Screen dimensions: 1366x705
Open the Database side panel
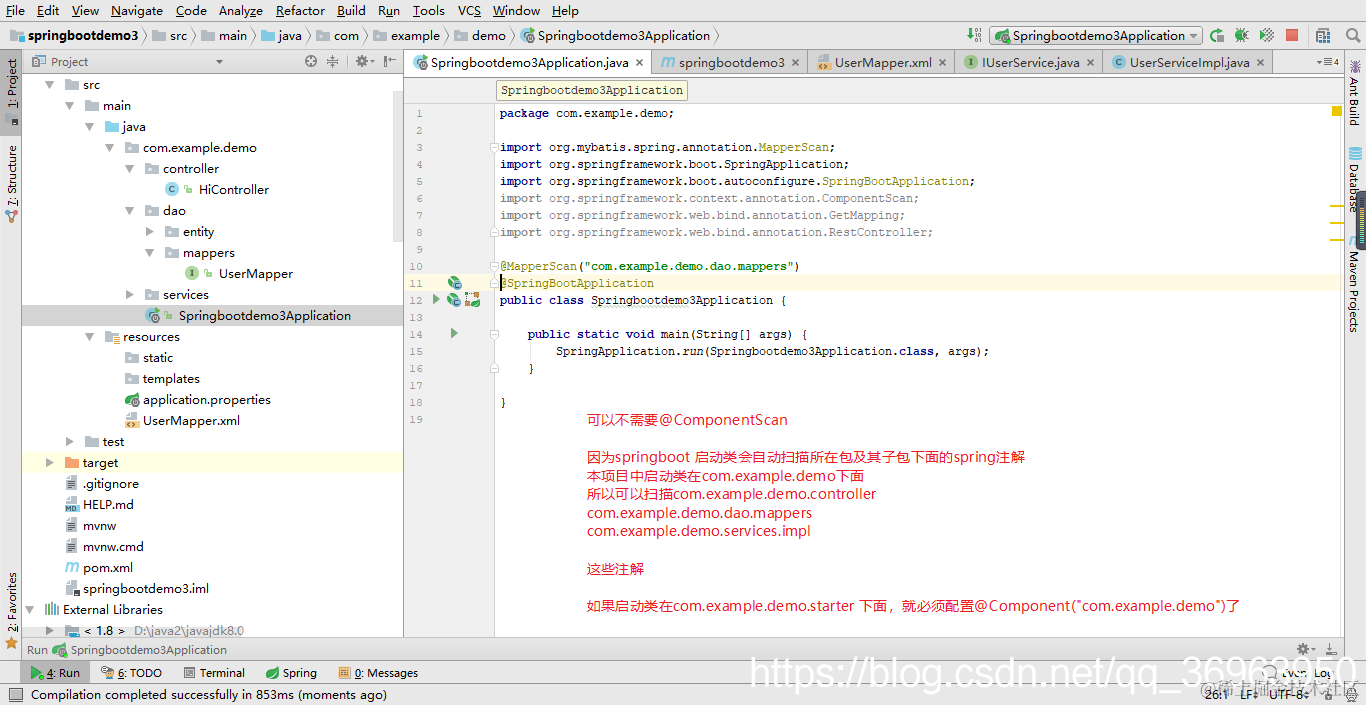pos(1354,180)
